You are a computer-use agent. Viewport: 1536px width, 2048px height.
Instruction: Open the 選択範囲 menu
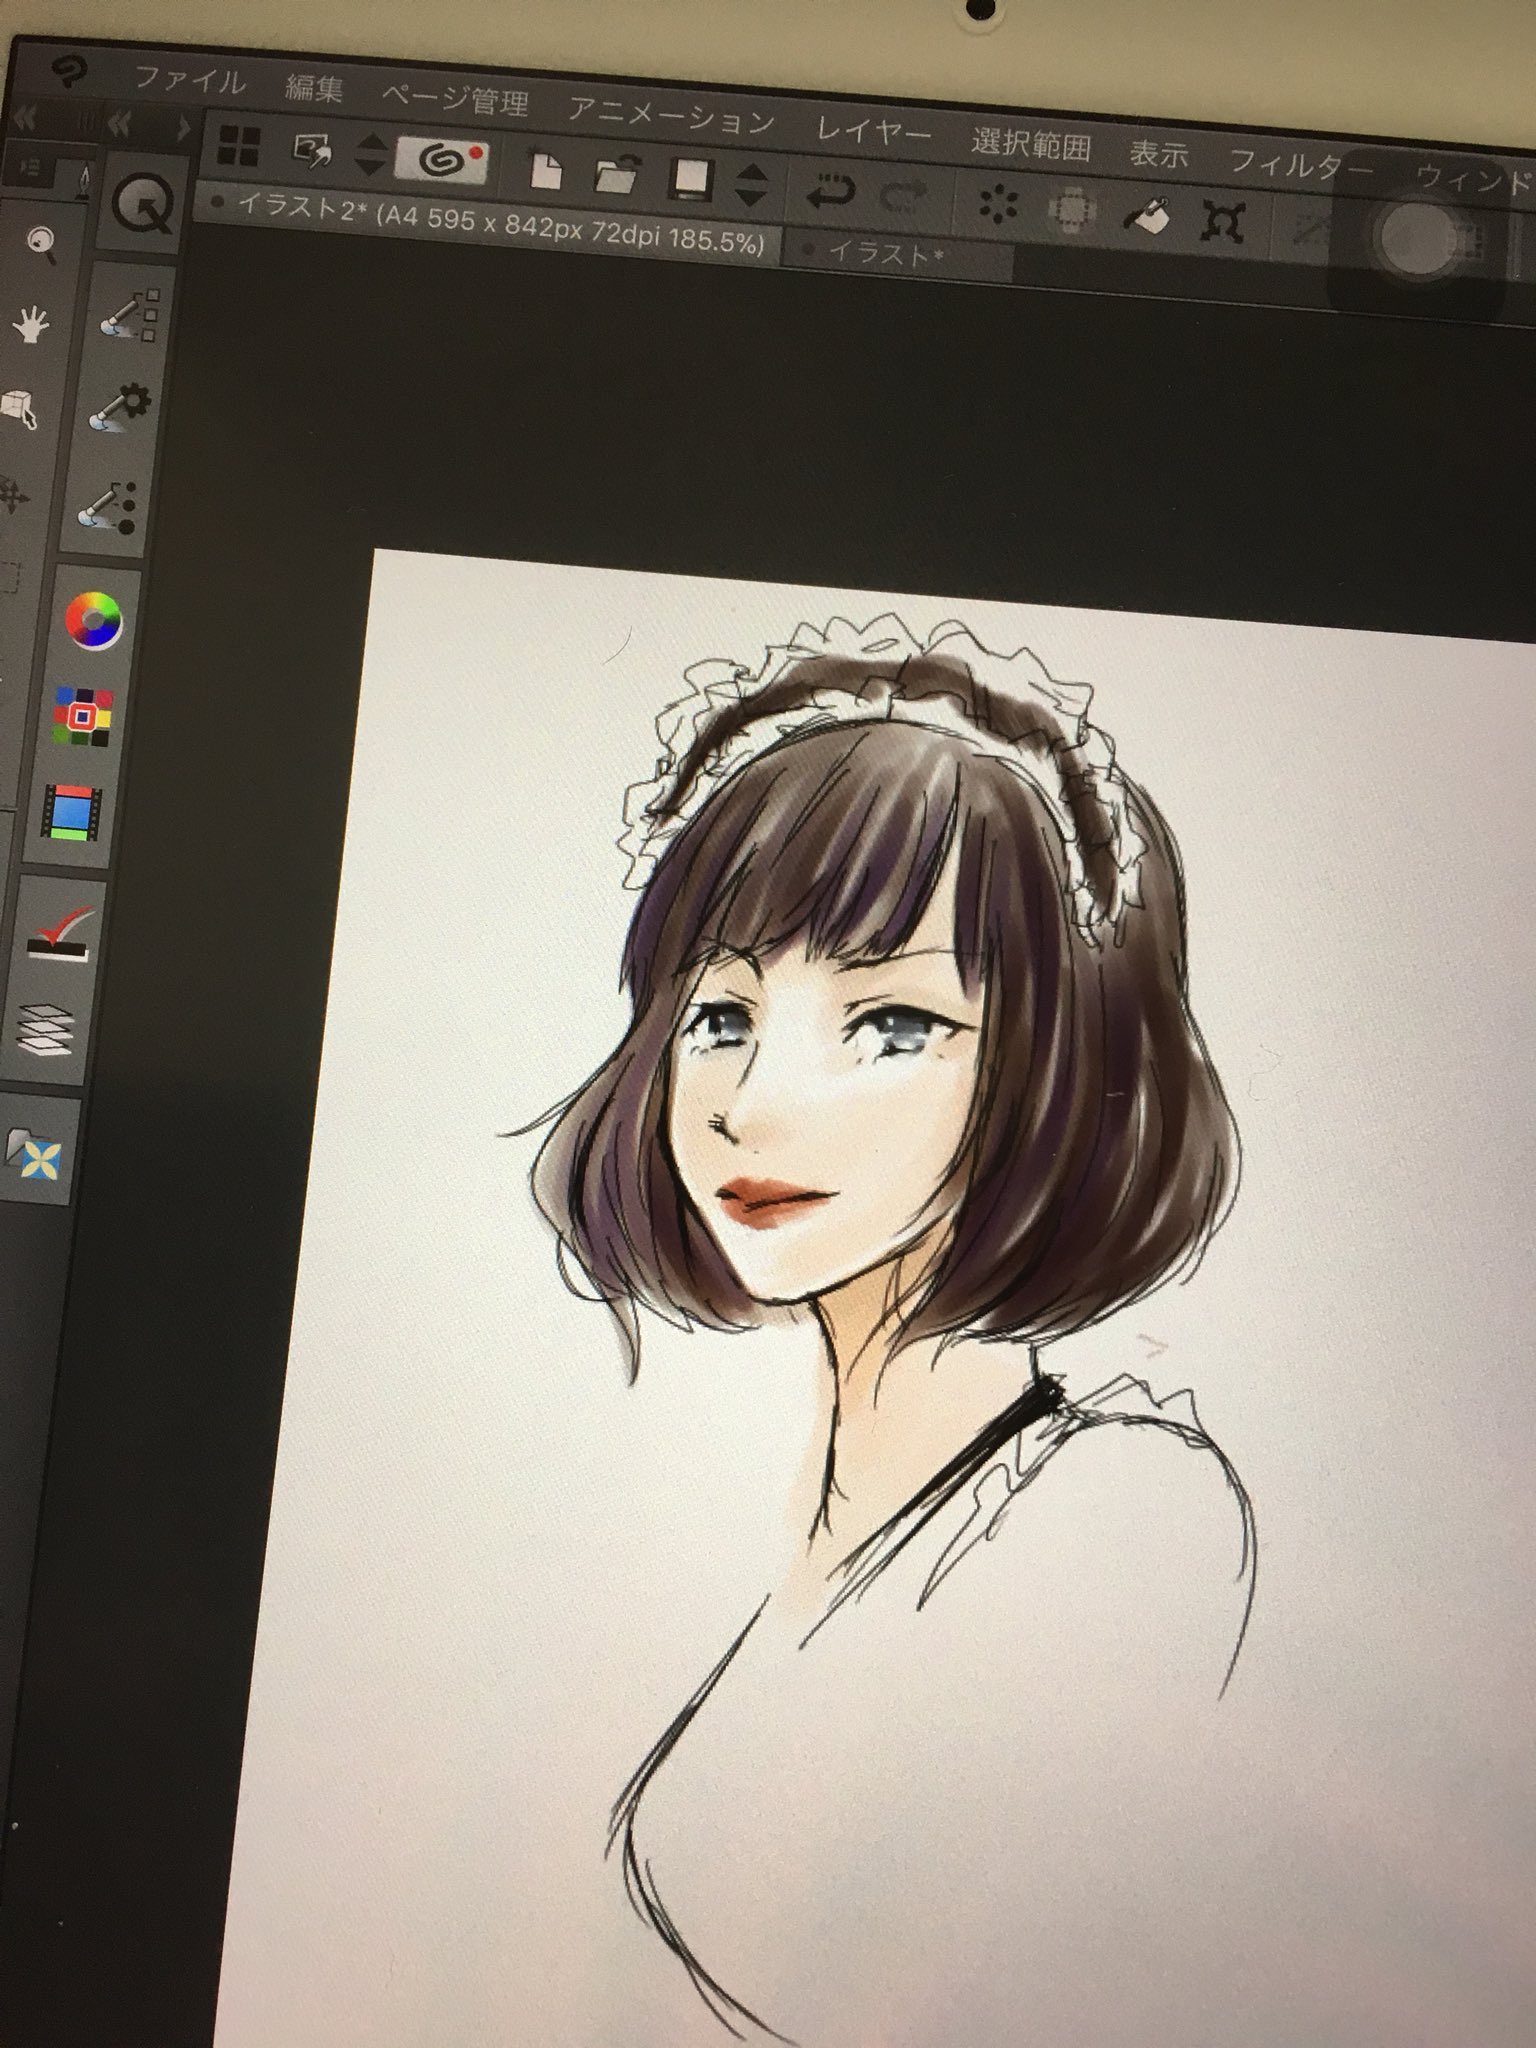tap(1030, 145)
